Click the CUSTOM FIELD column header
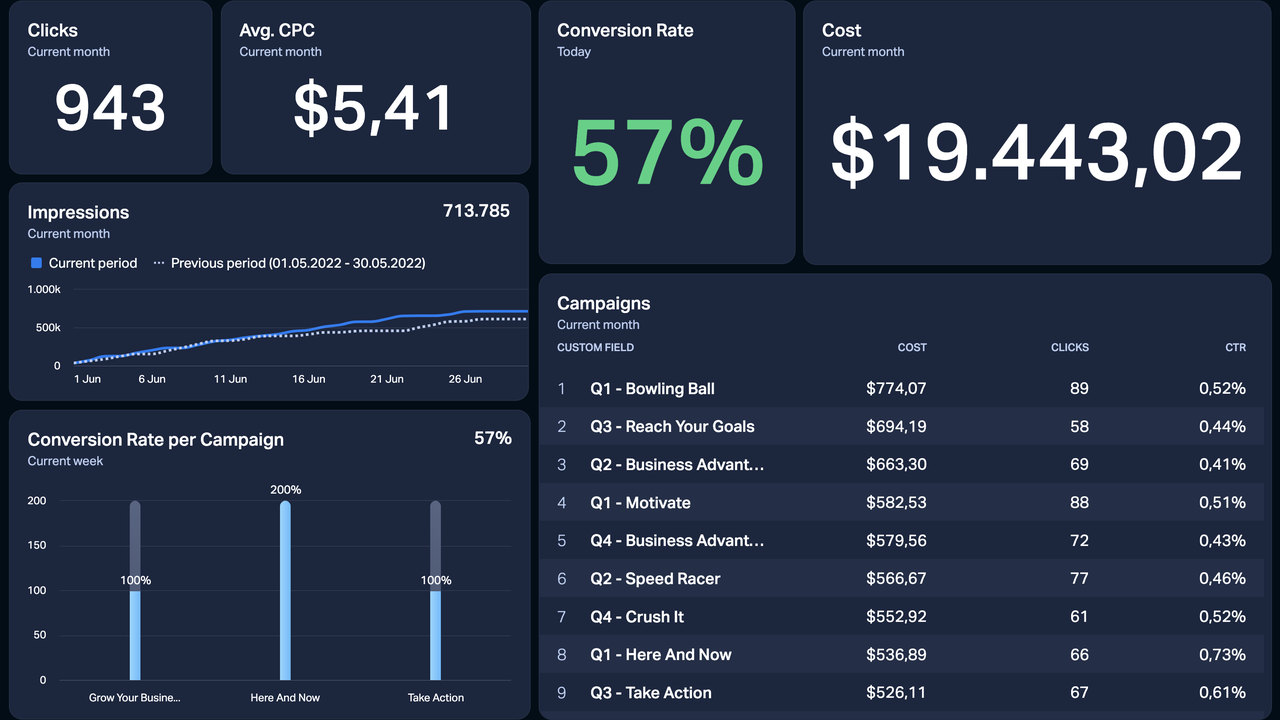This screenshot has height=720, width=1280. point(596,347)
